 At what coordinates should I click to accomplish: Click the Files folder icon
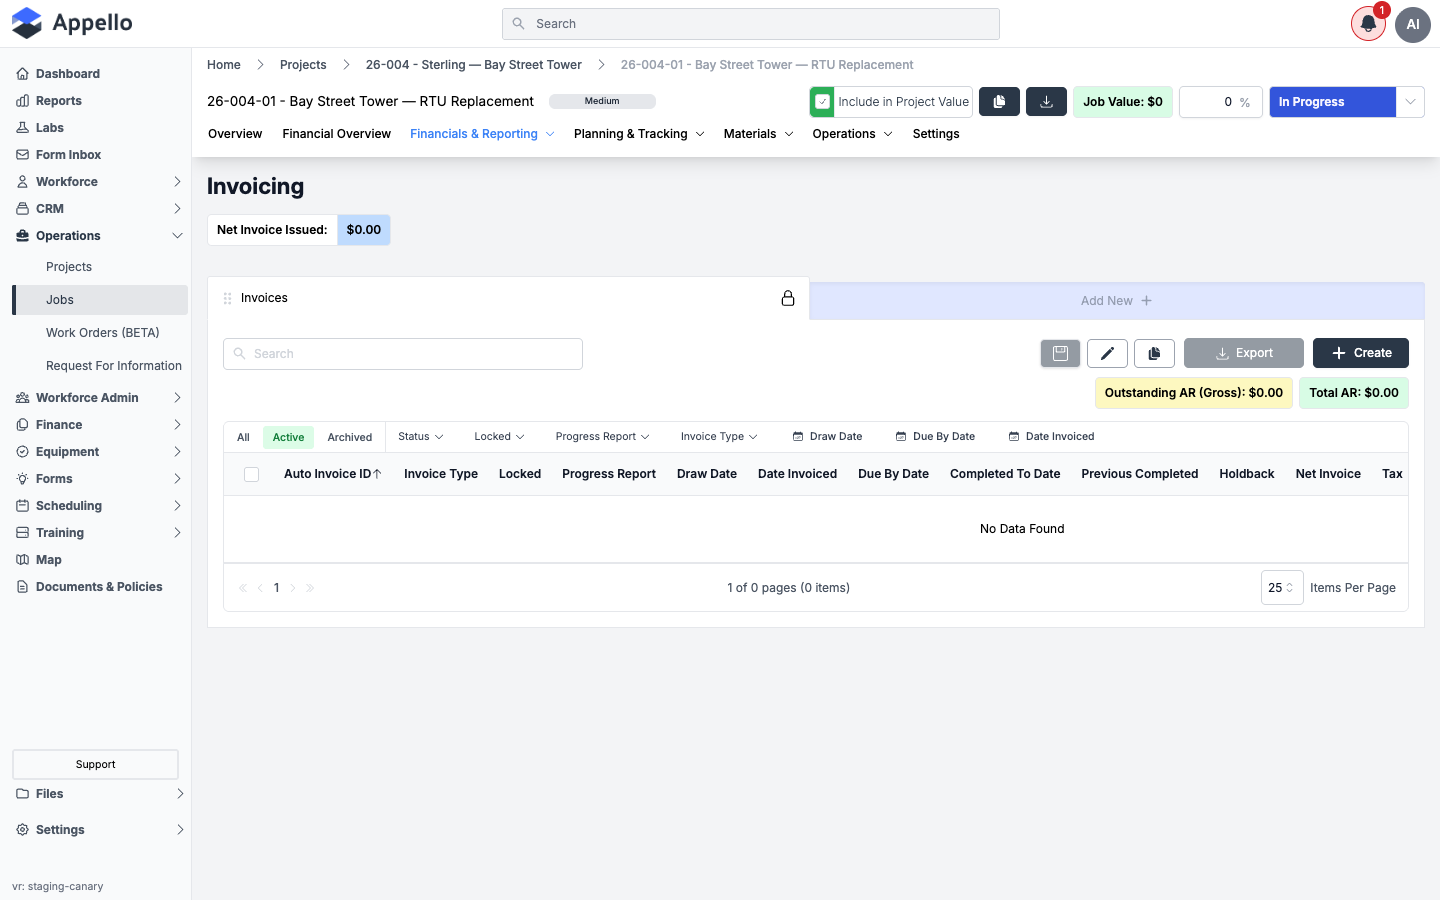pos(22,794)
